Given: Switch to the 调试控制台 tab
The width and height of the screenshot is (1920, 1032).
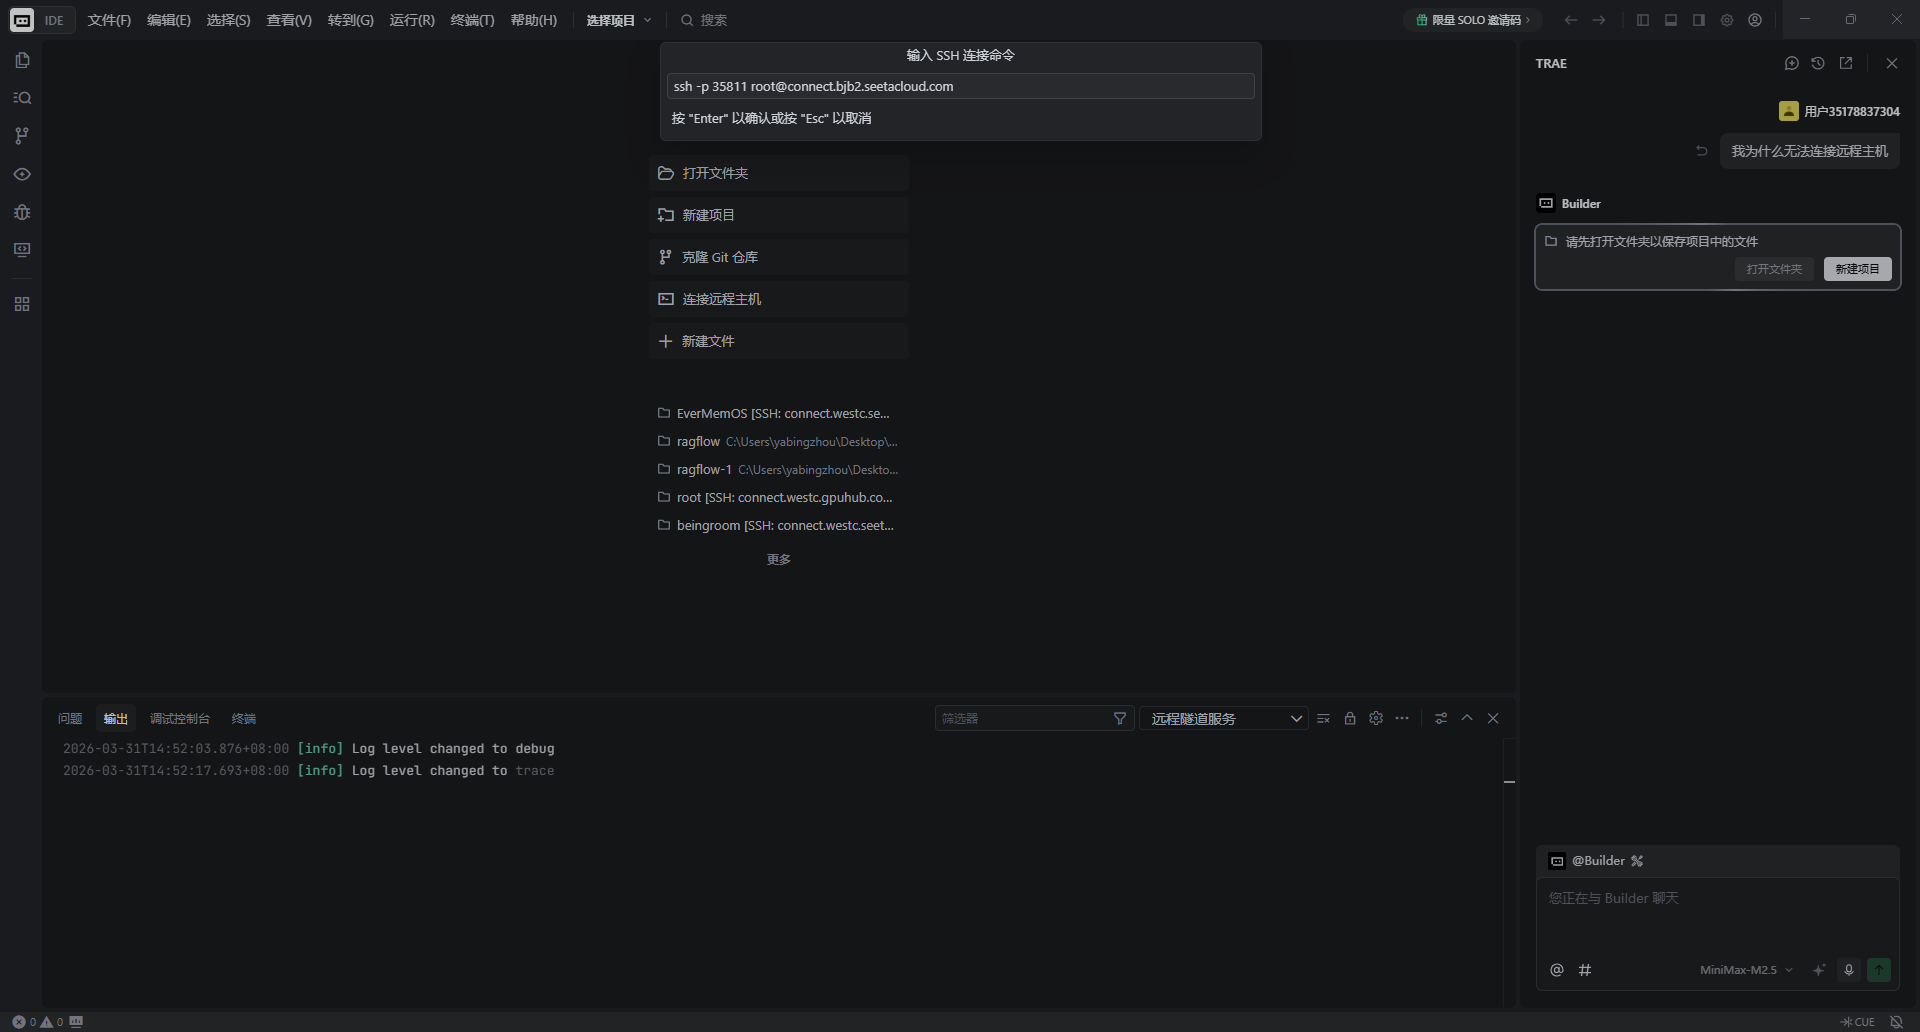Looking at the screenshot, I should [179, 718].
